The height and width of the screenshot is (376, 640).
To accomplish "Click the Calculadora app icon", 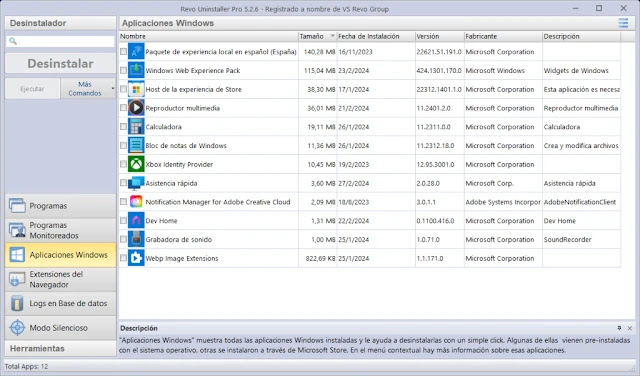I will coord(136,127).
